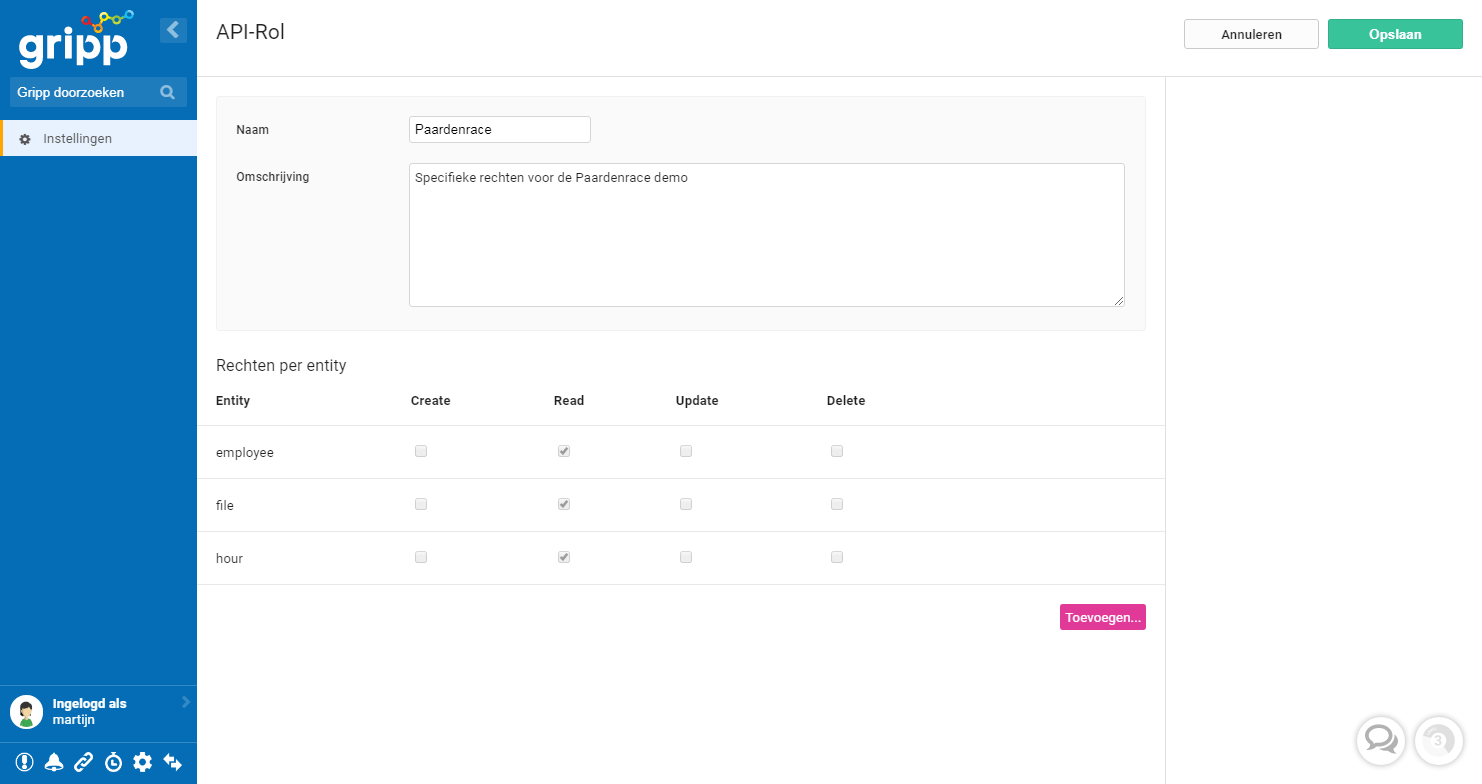The width and height of the screenshot is (1482, 784).
Task: Click the 'Ingelogd als martijn' text
Action: pos(90,711)
